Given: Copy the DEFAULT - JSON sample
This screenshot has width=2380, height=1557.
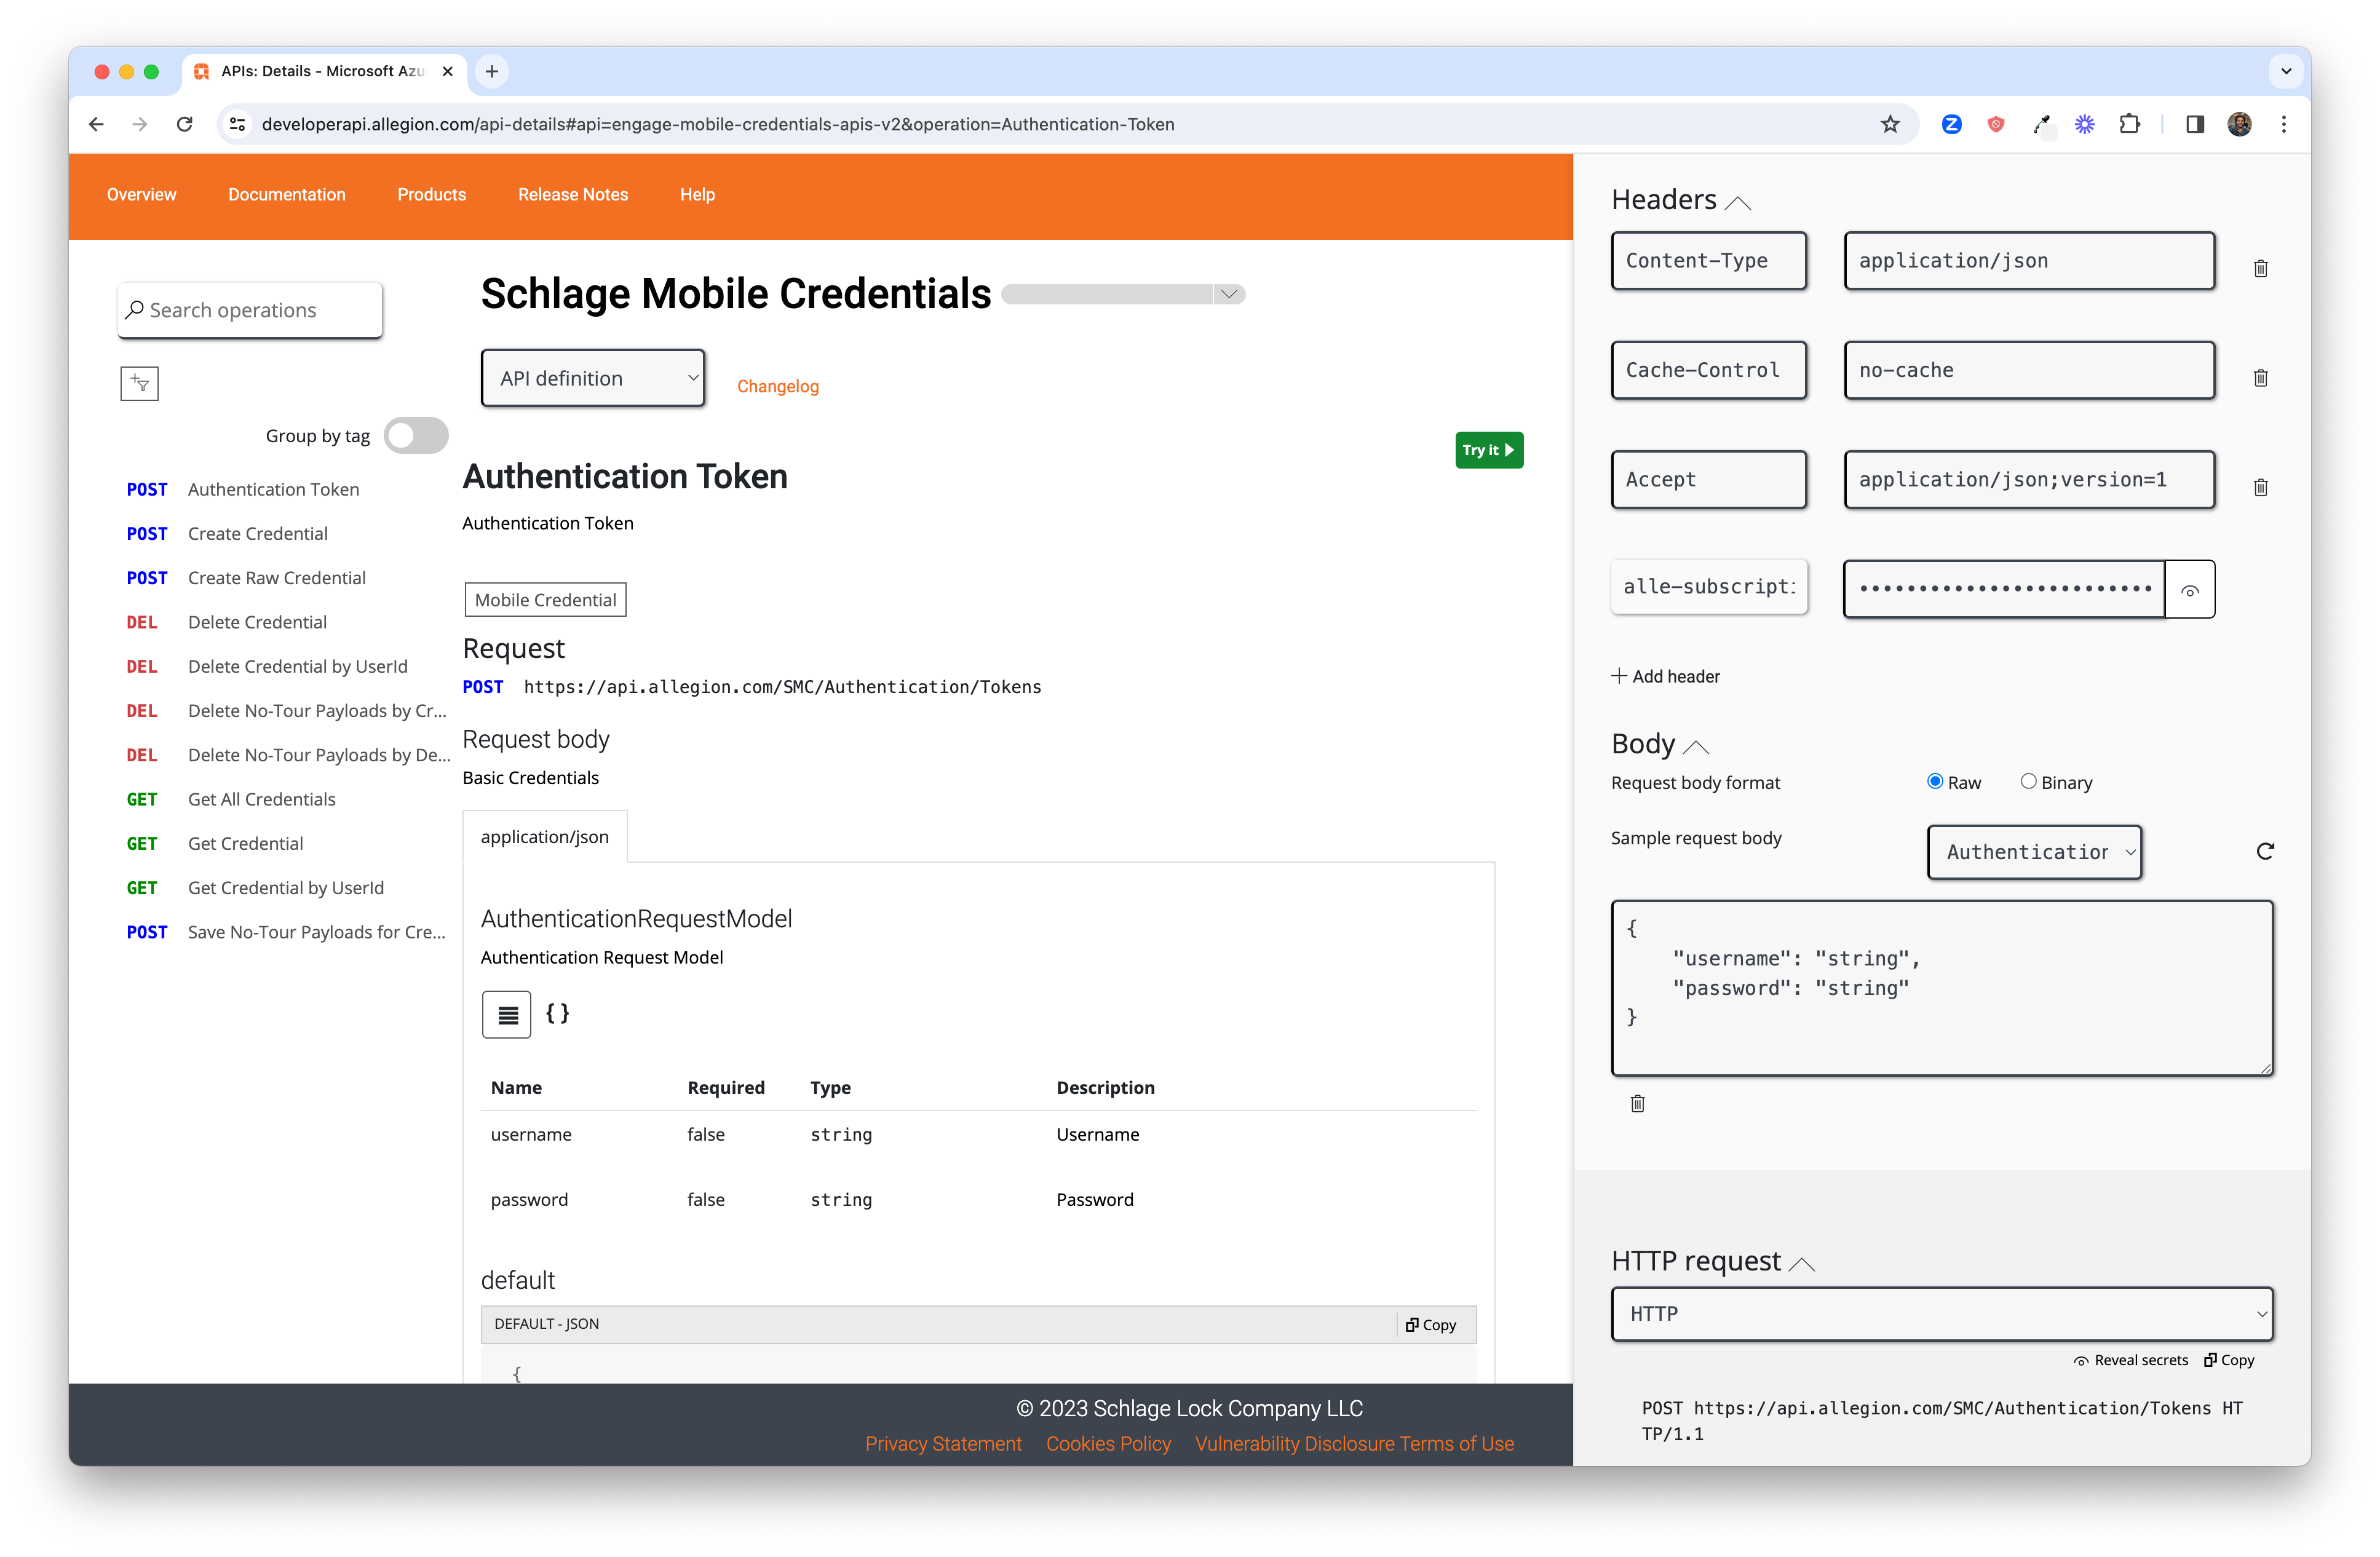Looking at the screenshot, I should (1430, 1324).
